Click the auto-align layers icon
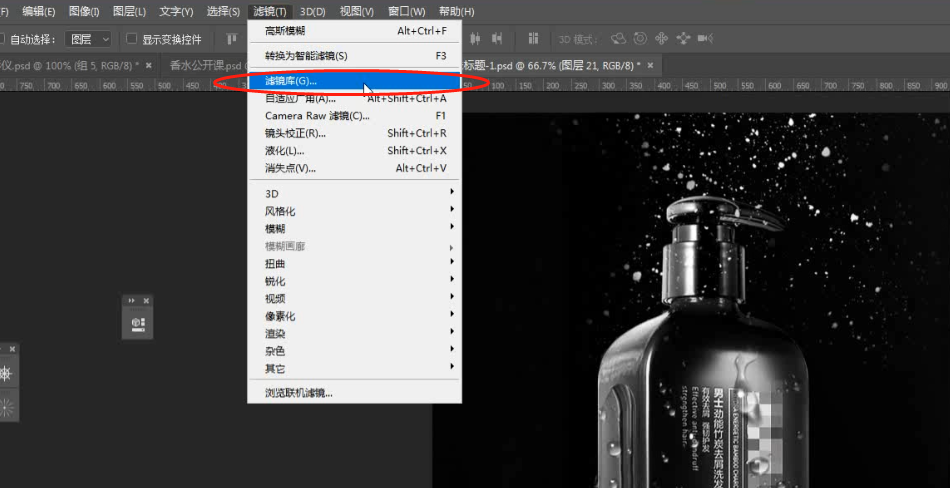950x488 pixels. pos(533,39)
